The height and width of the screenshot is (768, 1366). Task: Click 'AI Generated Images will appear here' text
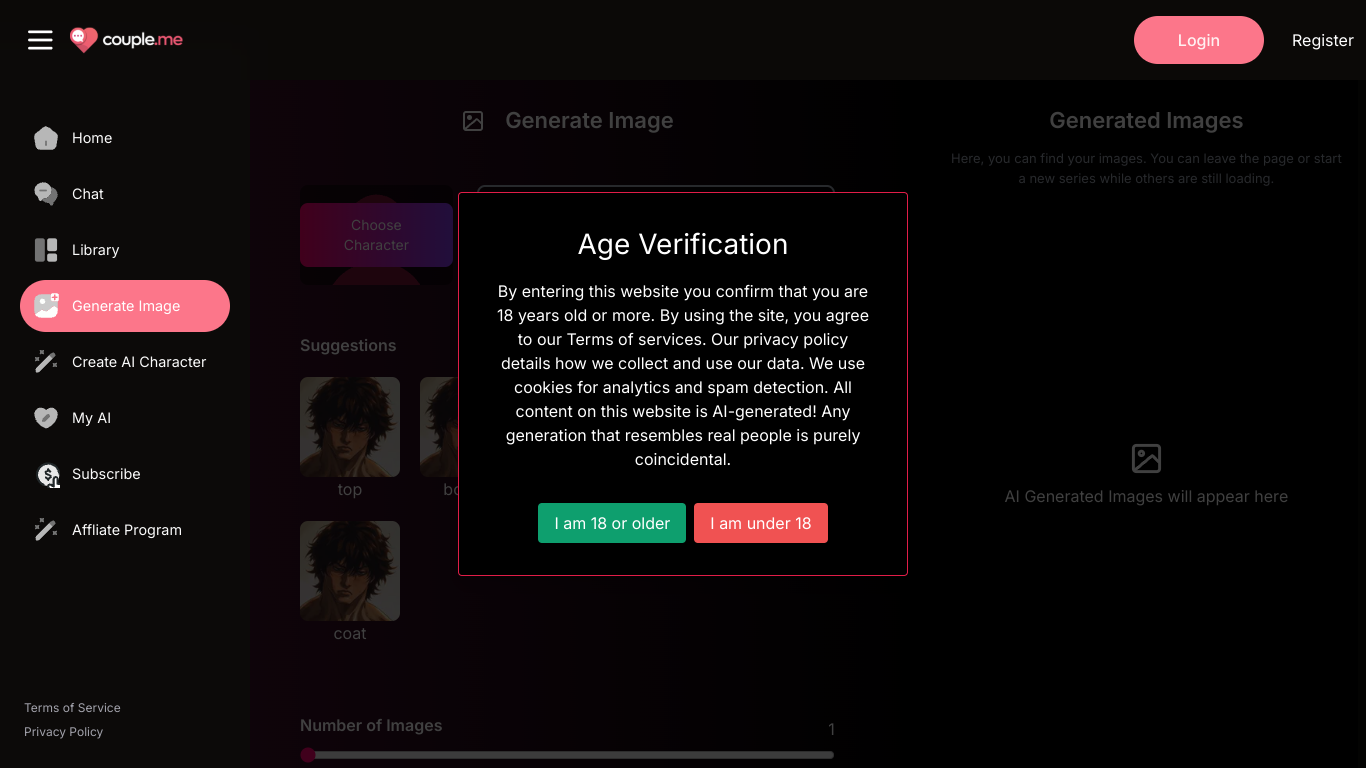tap(1146, 497)
